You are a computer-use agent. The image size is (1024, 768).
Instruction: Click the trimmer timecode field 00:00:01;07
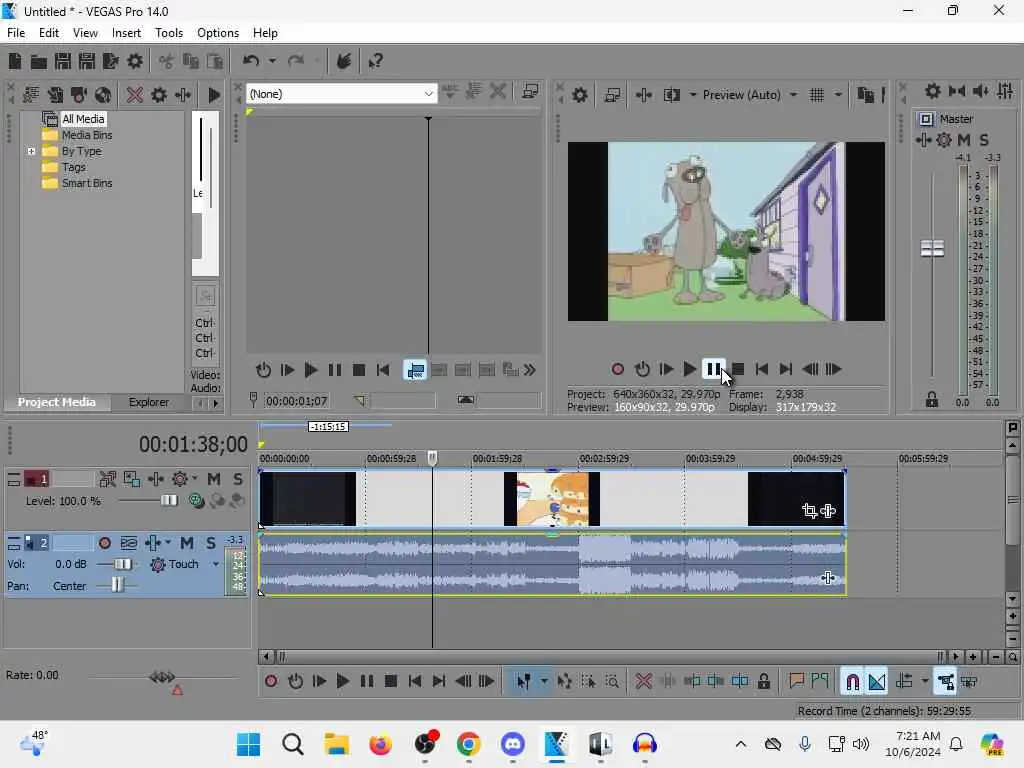tap(296, 400)
